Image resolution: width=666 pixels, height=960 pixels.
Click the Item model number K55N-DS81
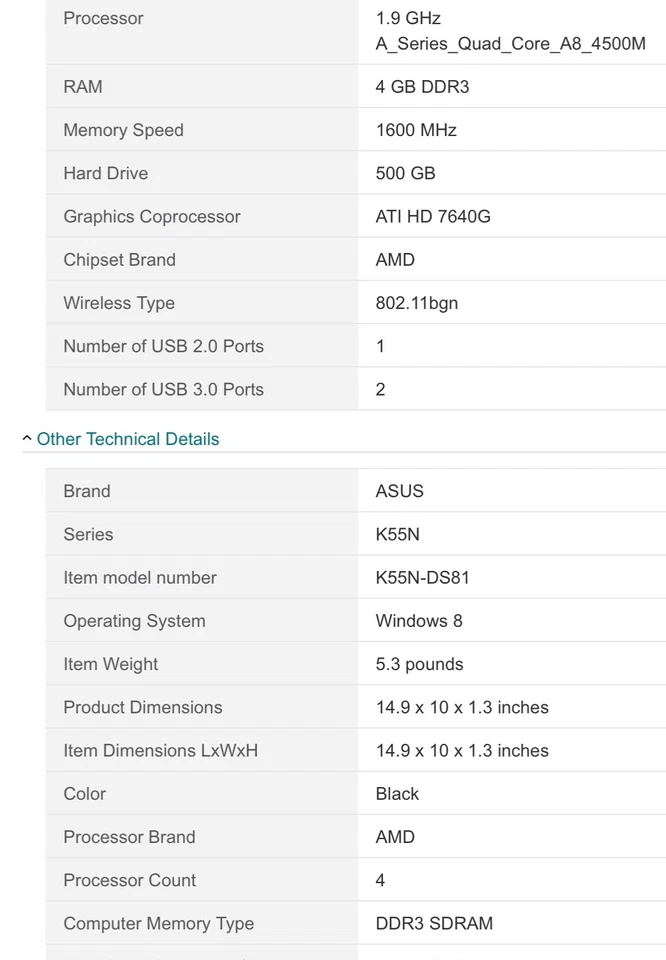421,577
